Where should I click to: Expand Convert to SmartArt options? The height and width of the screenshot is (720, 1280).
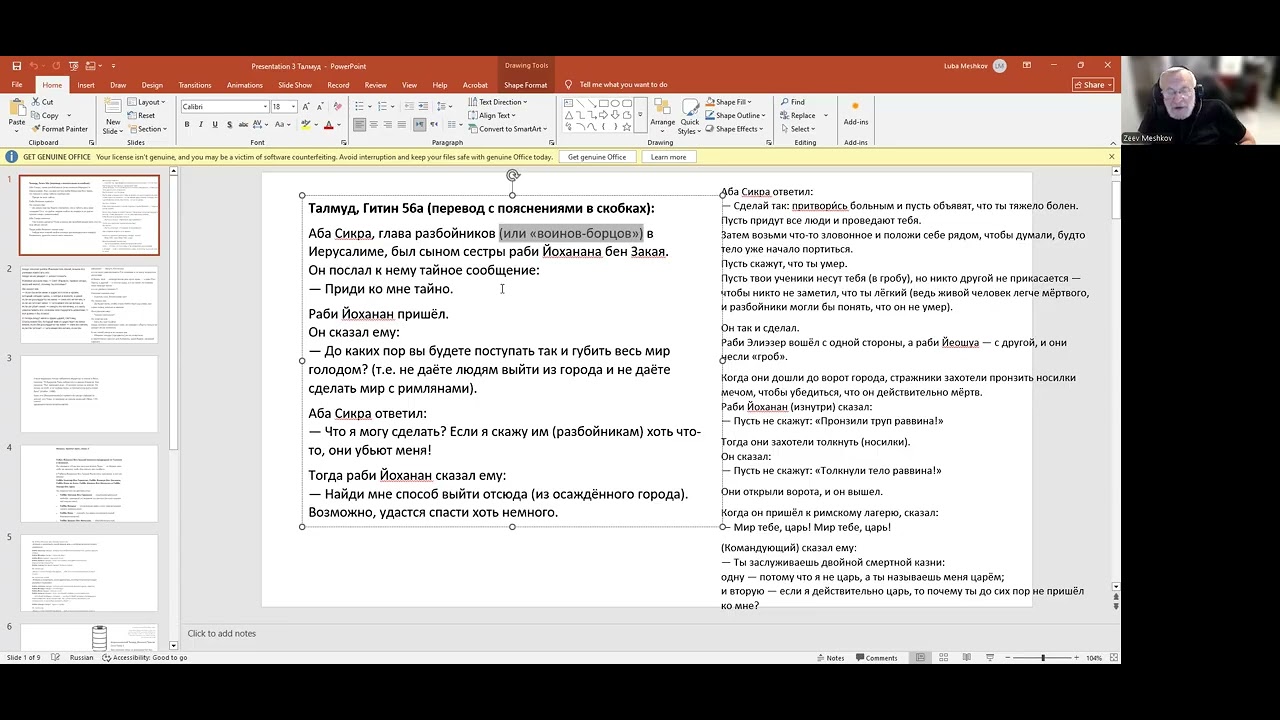point(507,129)
